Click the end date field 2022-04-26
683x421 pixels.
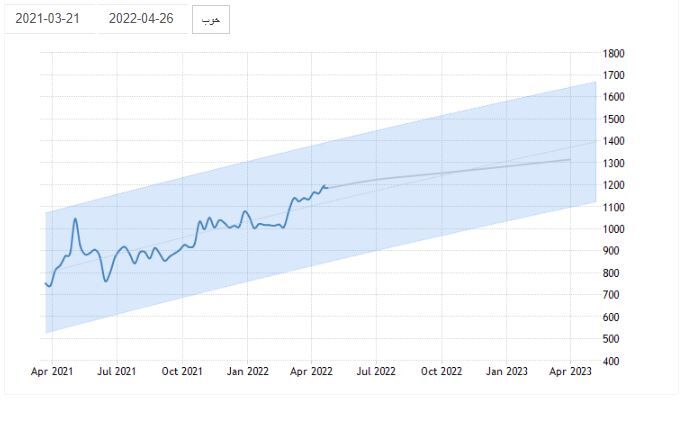point(139,19)
